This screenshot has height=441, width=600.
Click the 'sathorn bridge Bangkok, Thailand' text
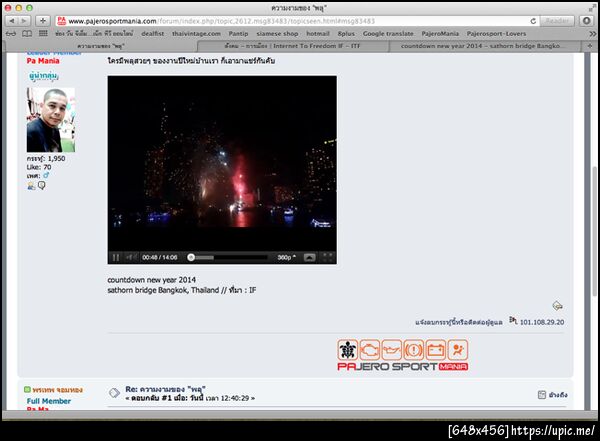coord(163,290)
